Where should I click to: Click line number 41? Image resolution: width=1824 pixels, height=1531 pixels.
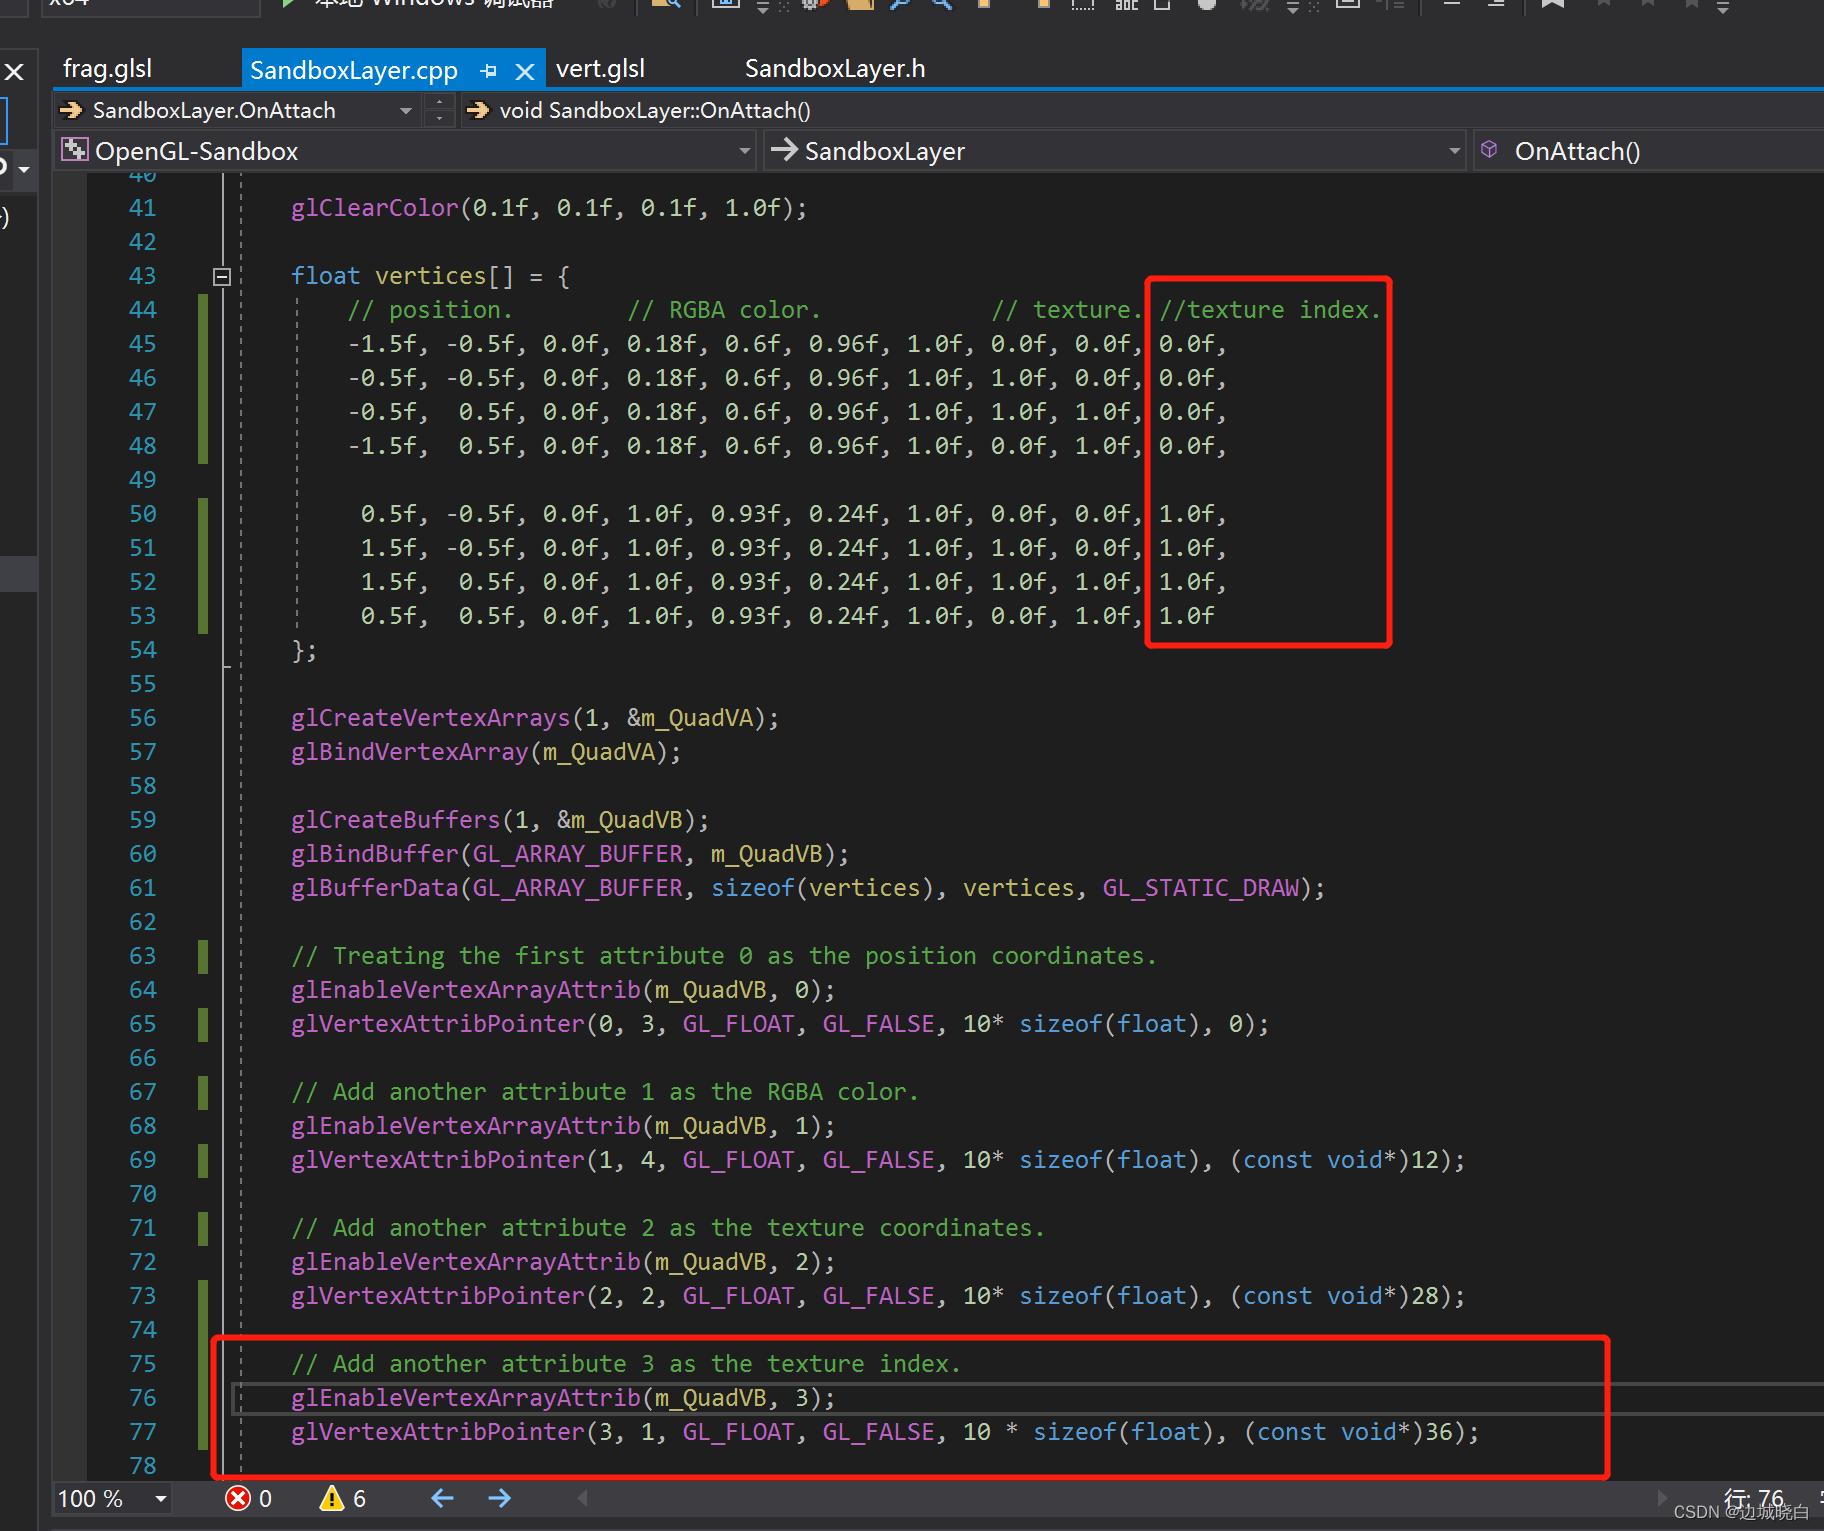coord(143,208)
